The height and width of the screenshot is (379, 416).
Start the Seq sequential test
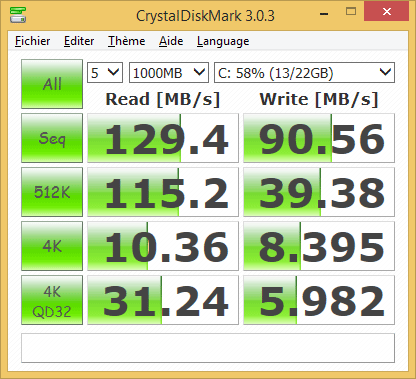point(52,138)
